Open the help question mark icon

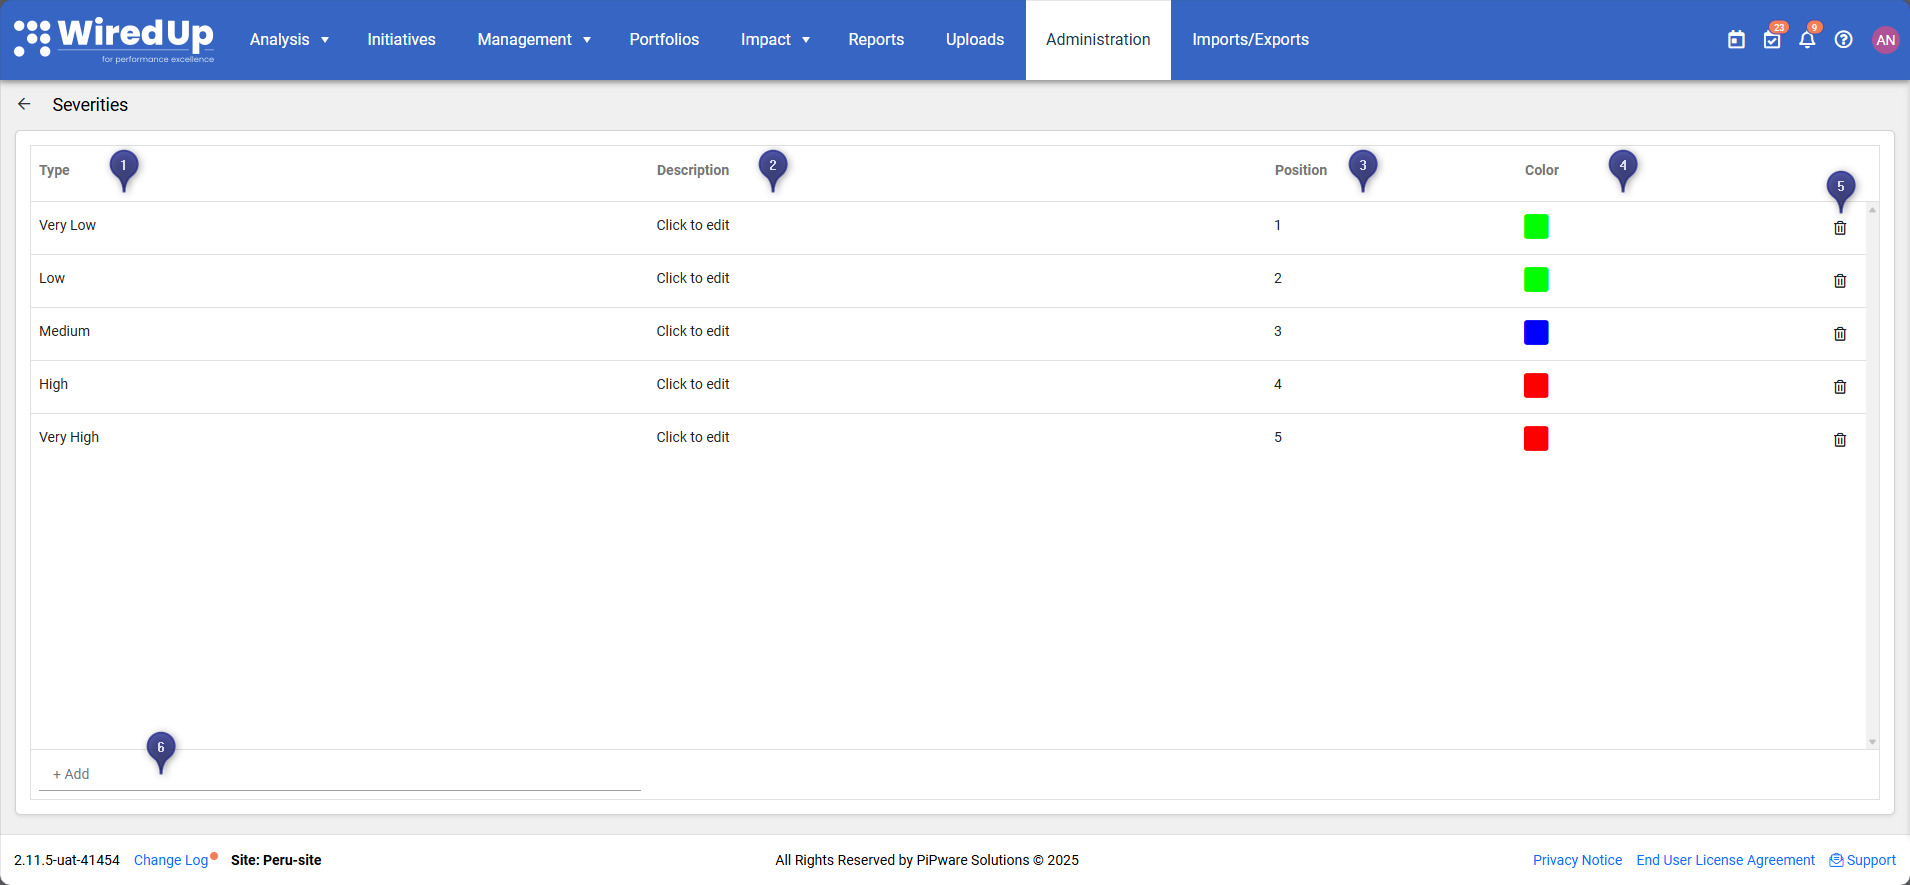tap(1843, 40)
